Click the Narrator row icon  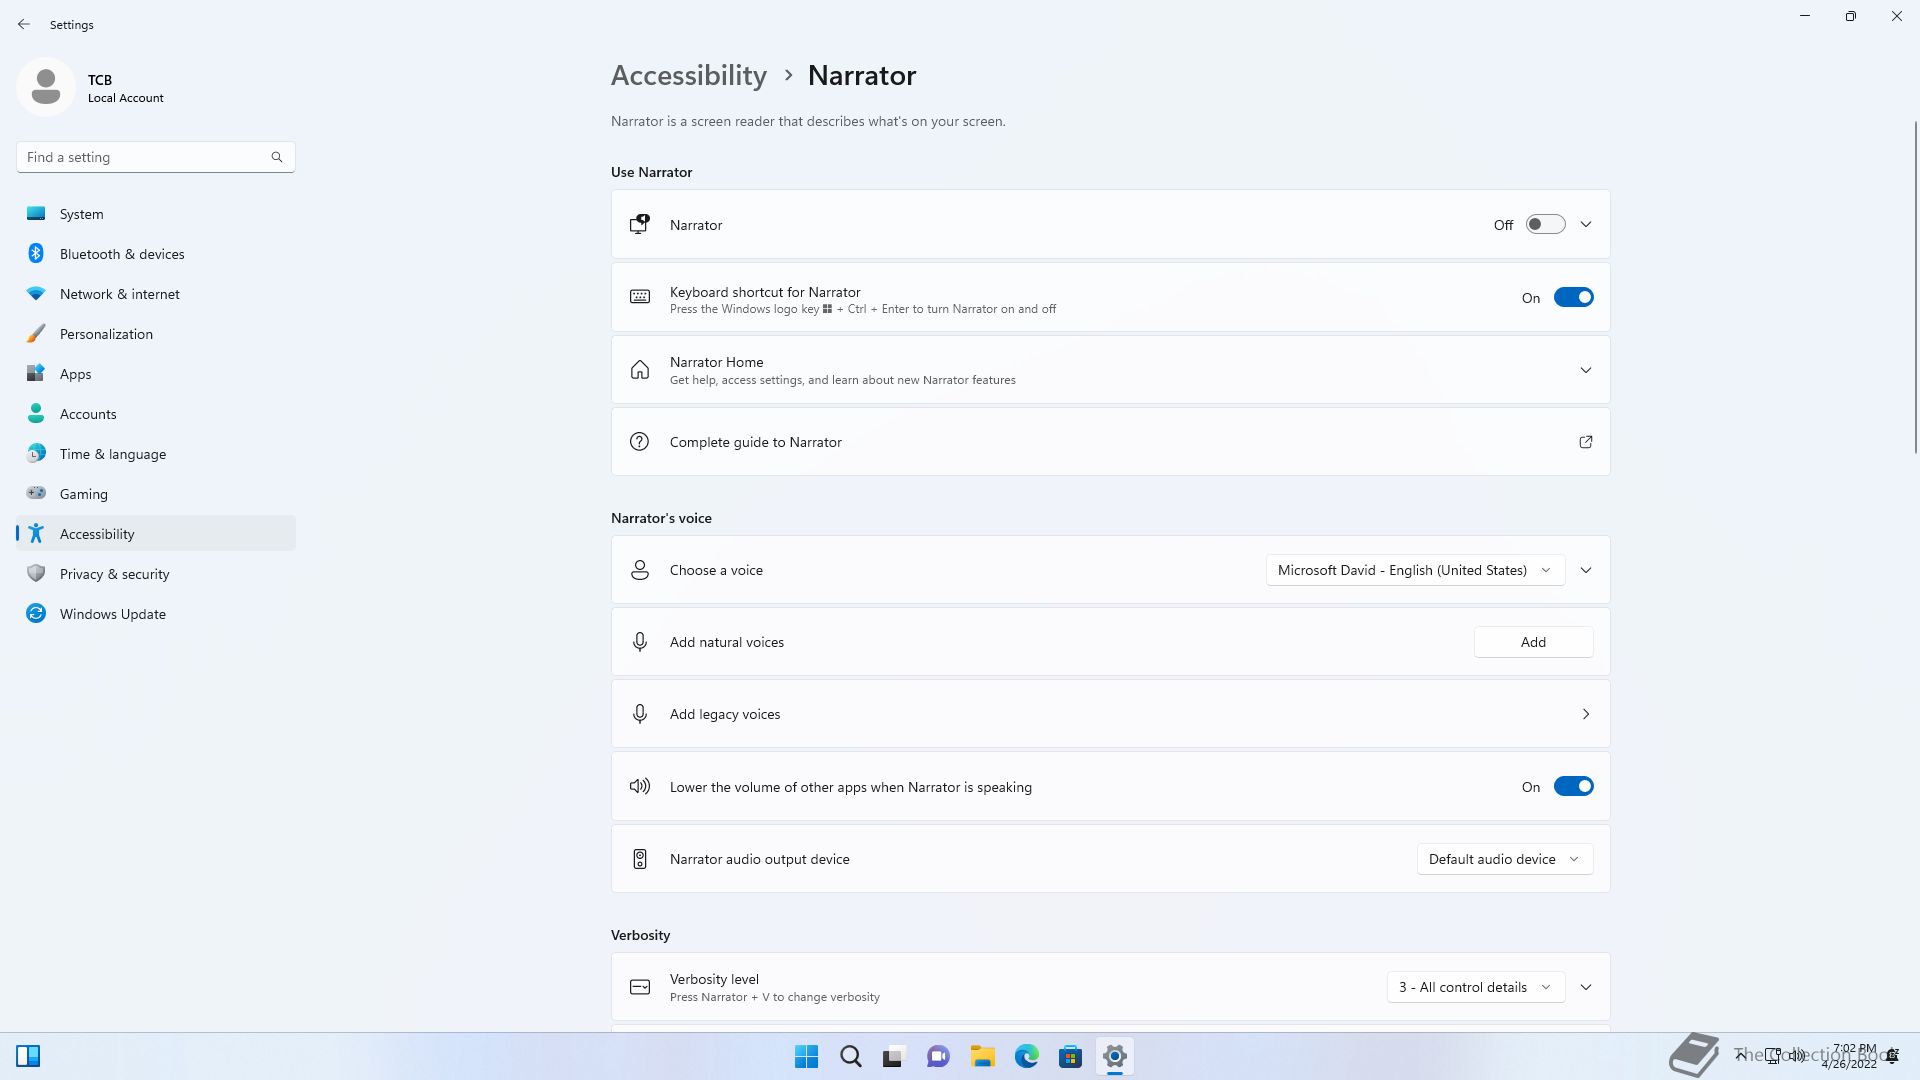click(640, 225)
